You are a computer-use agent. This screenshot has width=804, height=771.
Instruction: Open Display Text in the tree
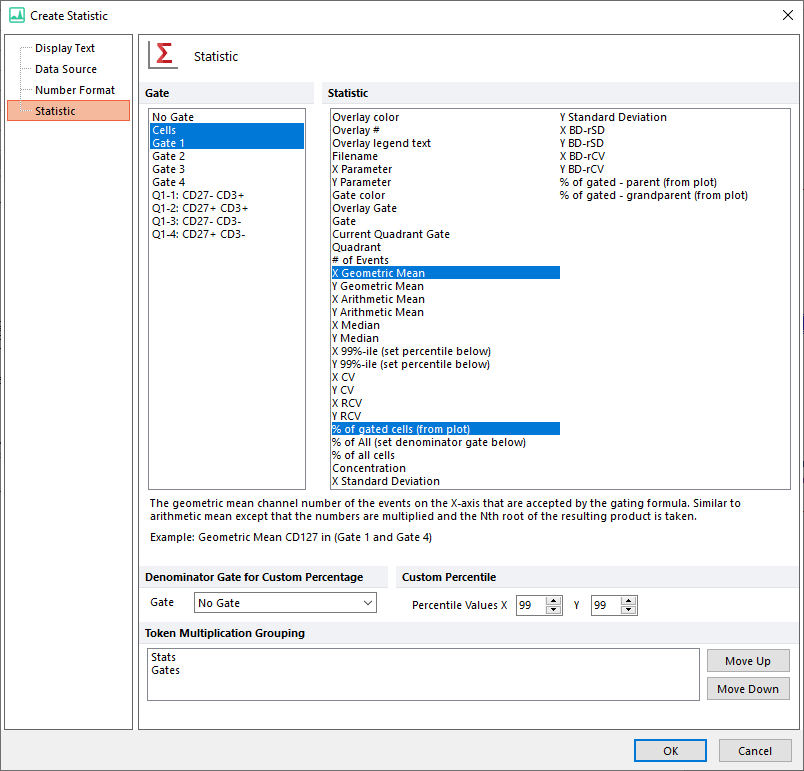[x=65, y=48]
